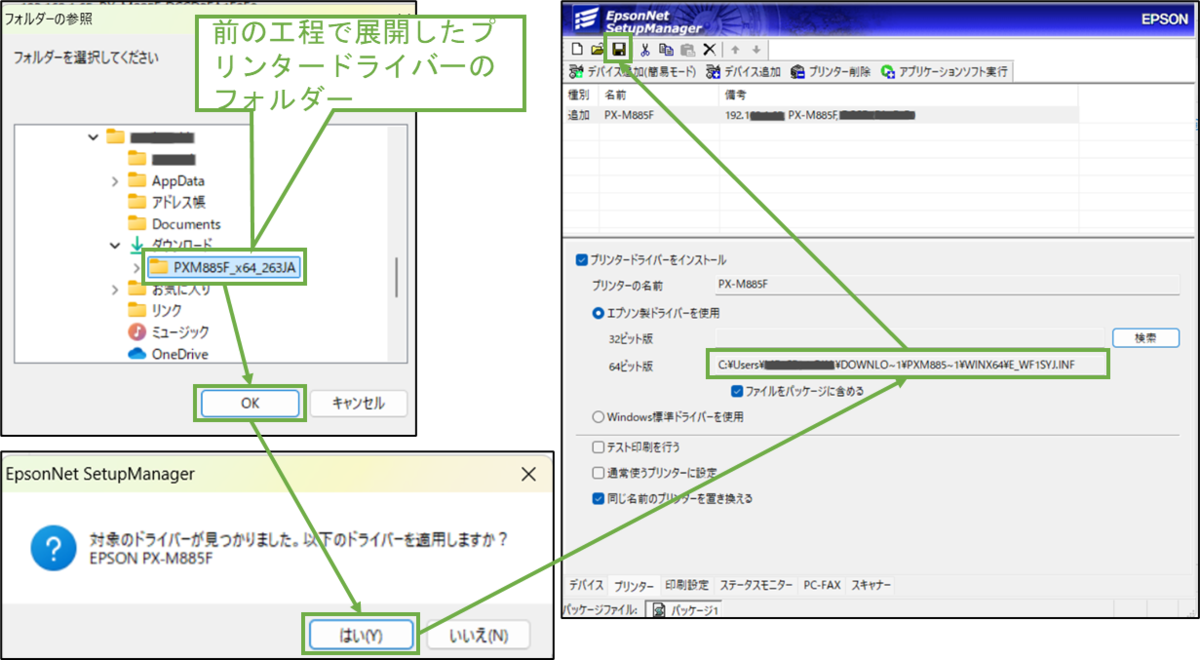Expand the お気に入り folder chevron
The image size is (1200, 660).
coord(115,289)
